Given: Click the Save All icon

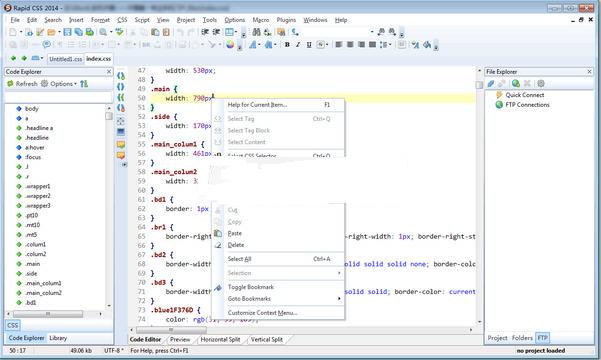Looking at the screenshot, I should (79, 33).
